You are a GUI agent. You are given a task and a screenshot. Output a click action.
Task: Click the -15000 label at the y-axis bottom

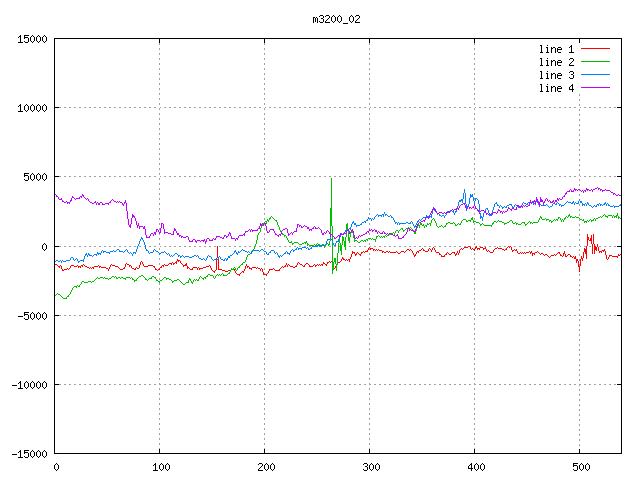point(29,453)
